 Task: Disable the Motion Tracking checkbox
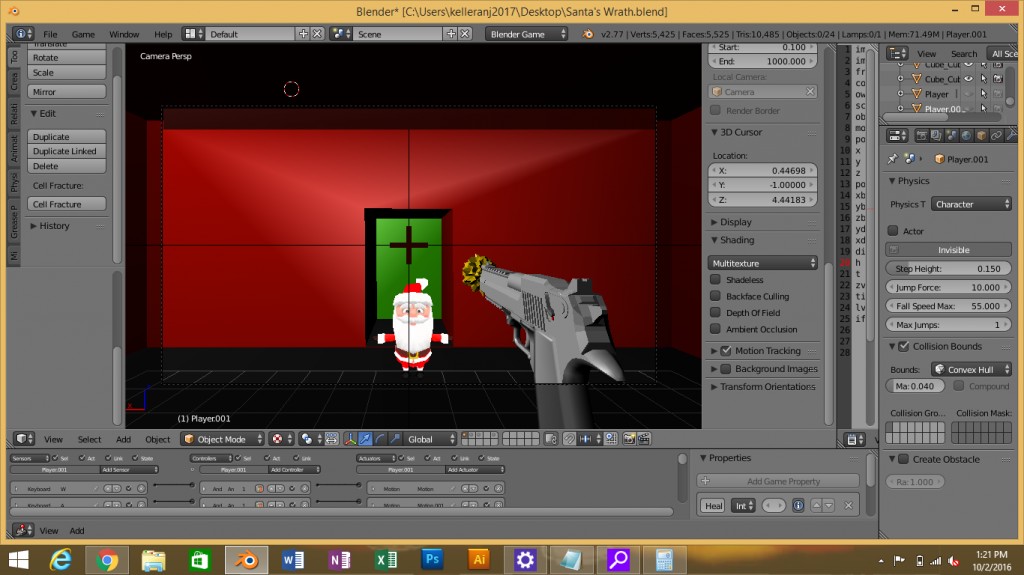(726, 351)
